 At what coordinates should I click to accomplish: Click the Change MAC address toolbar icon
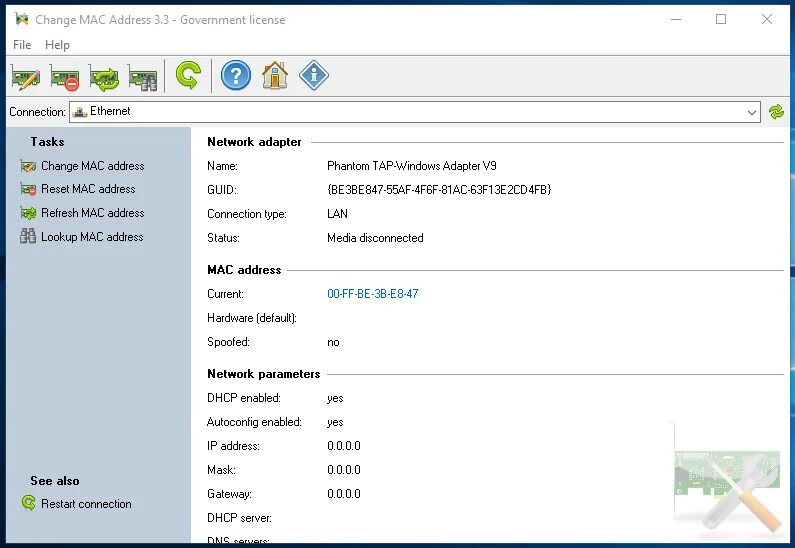[26, 77]
